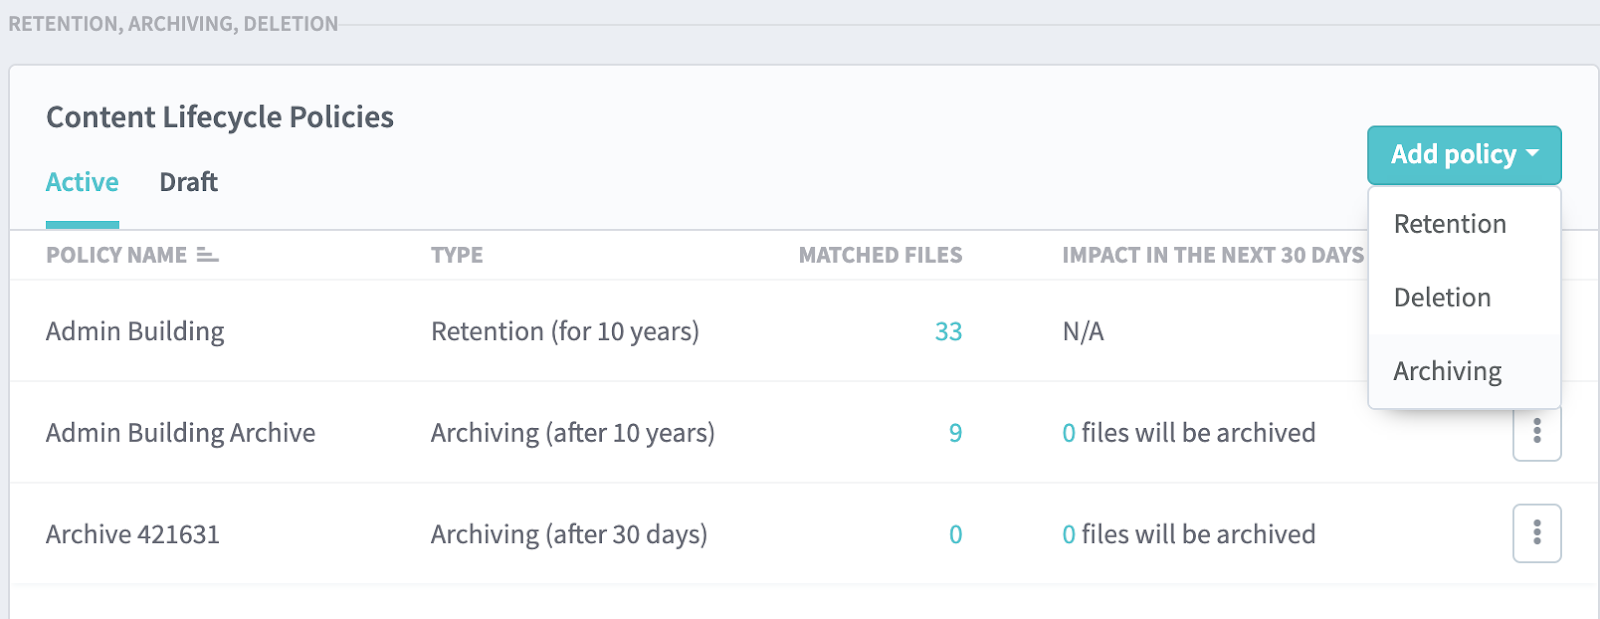This screenshot has height=619, width=1600.
Task: Open the three-dot menu for Archive 421631
Action: click(x=1536, y=534)
